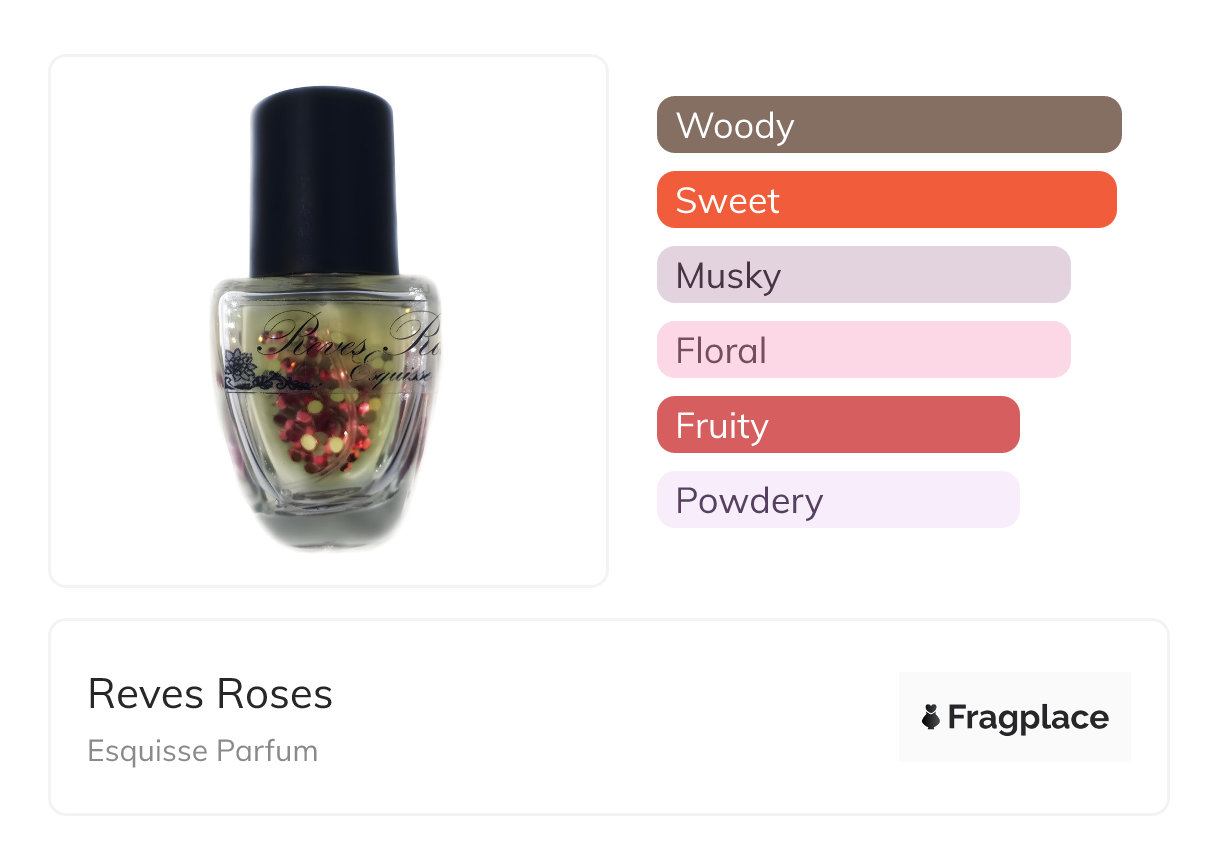The height and width of the screenshot is (864, 1218).
Task: Click the word Woody in the brown bar
Action: coord(735,126)
